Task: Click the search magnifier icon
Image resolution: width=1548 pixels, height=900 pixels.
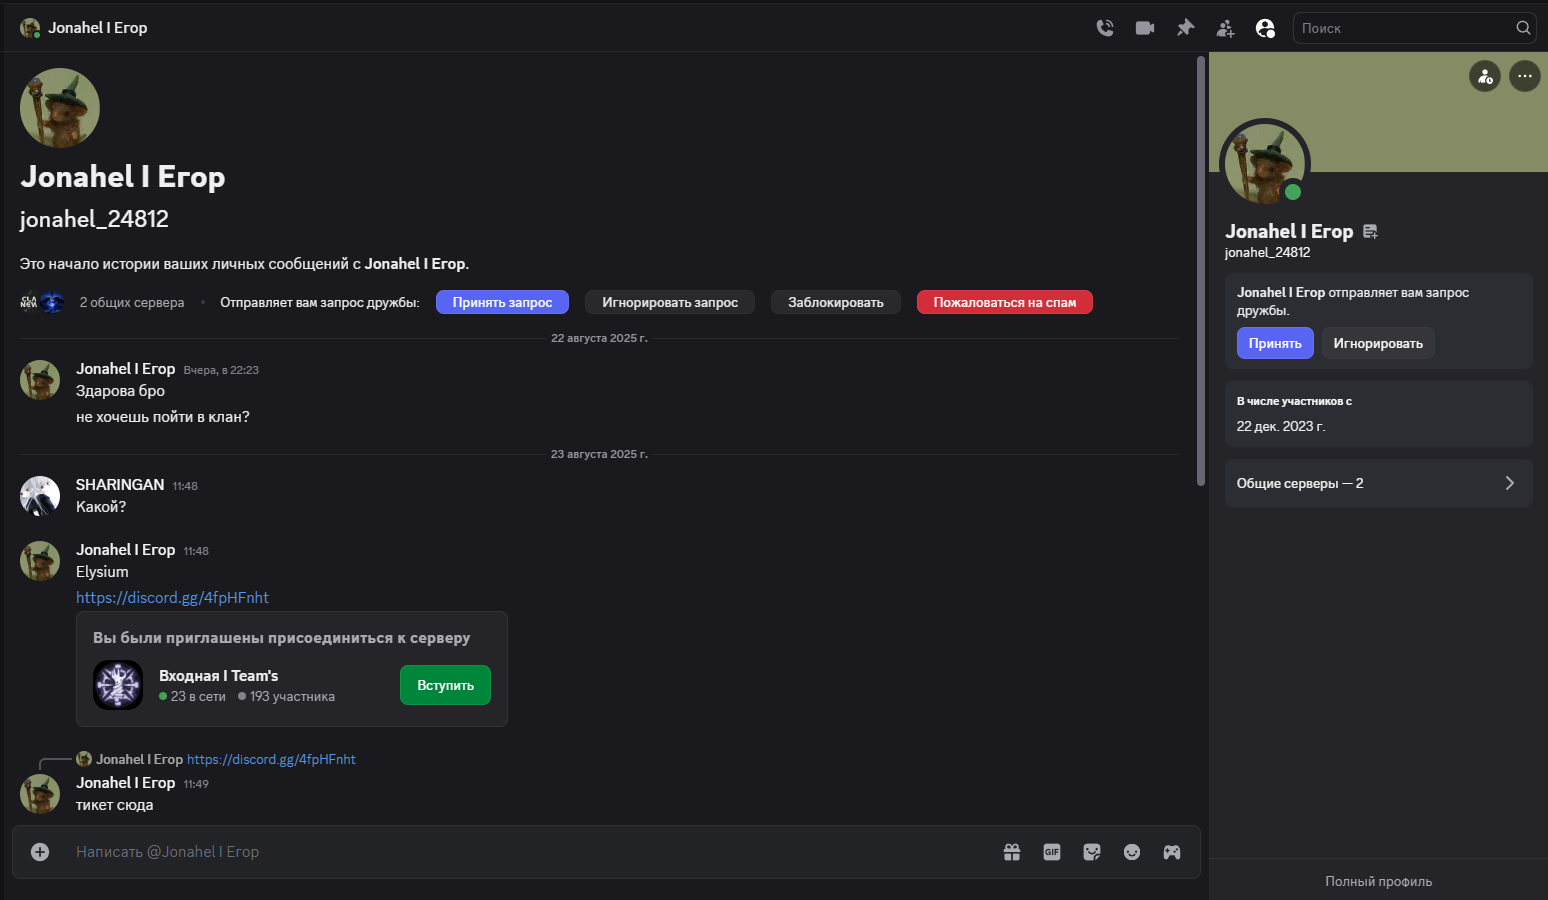Action: click(x=1523, y=28)
